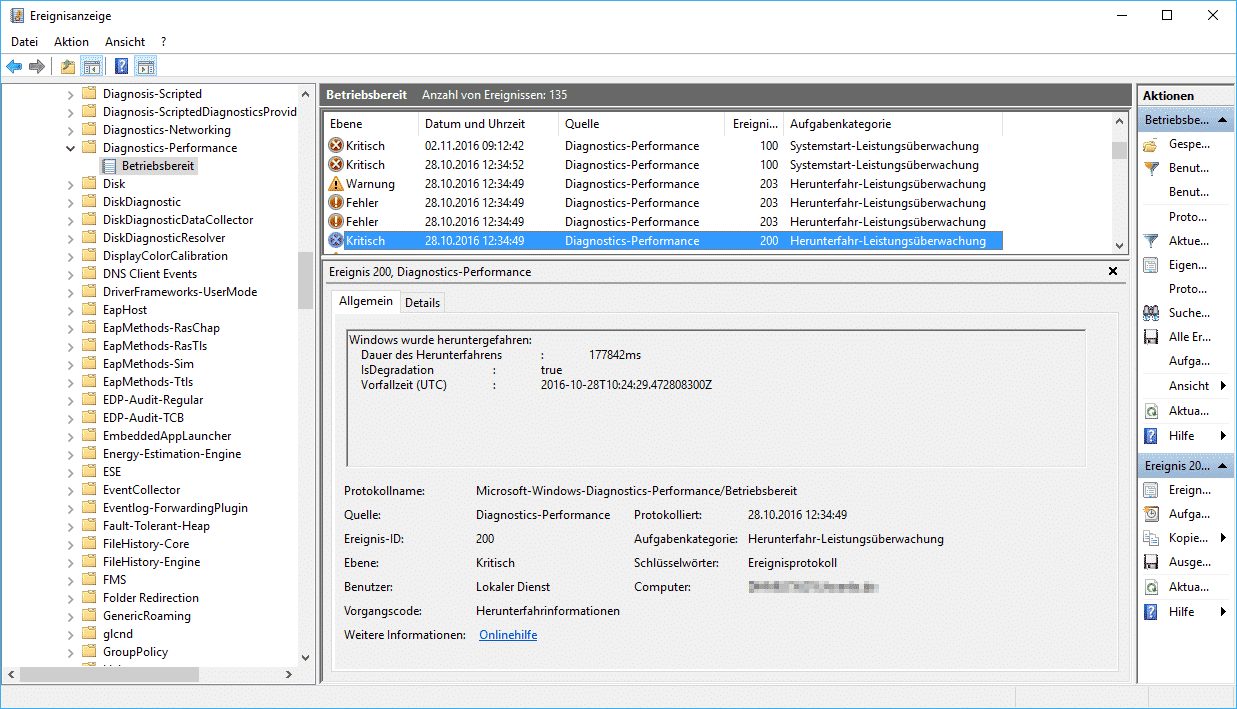The width and height of the screenshot is (1237, 709).
Task: Click the critical icon of the 02.11.2016 event
Action: click(336, 146)
